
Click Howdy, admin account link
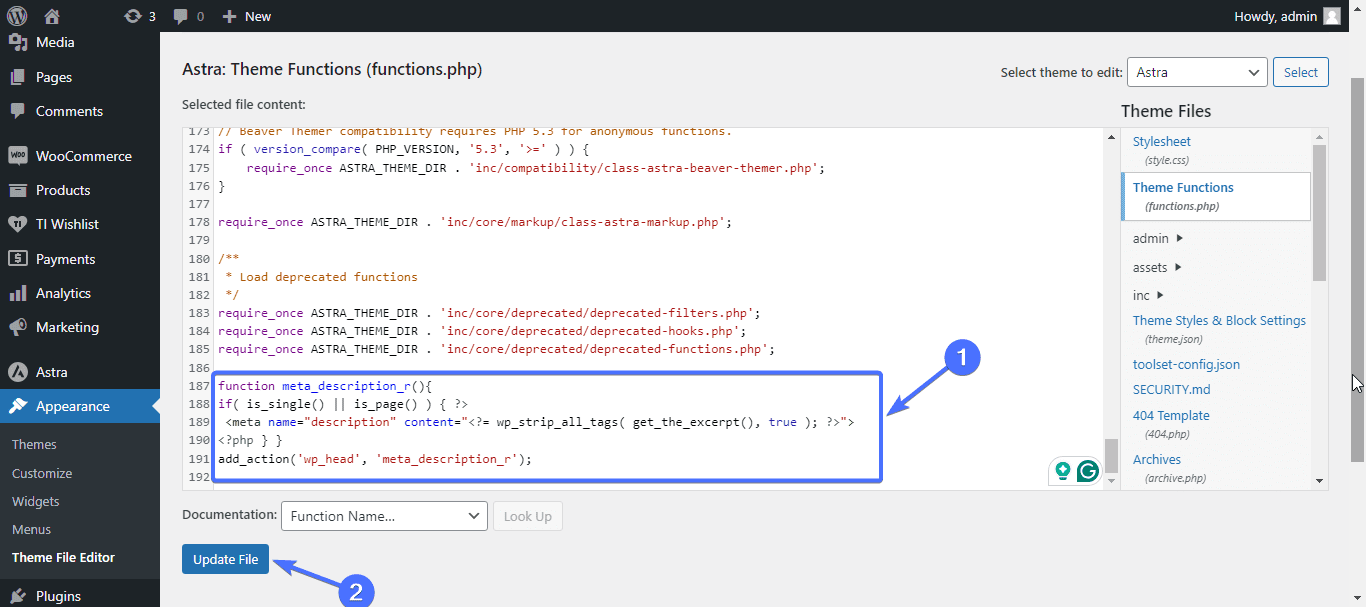tap(1288, 16)
